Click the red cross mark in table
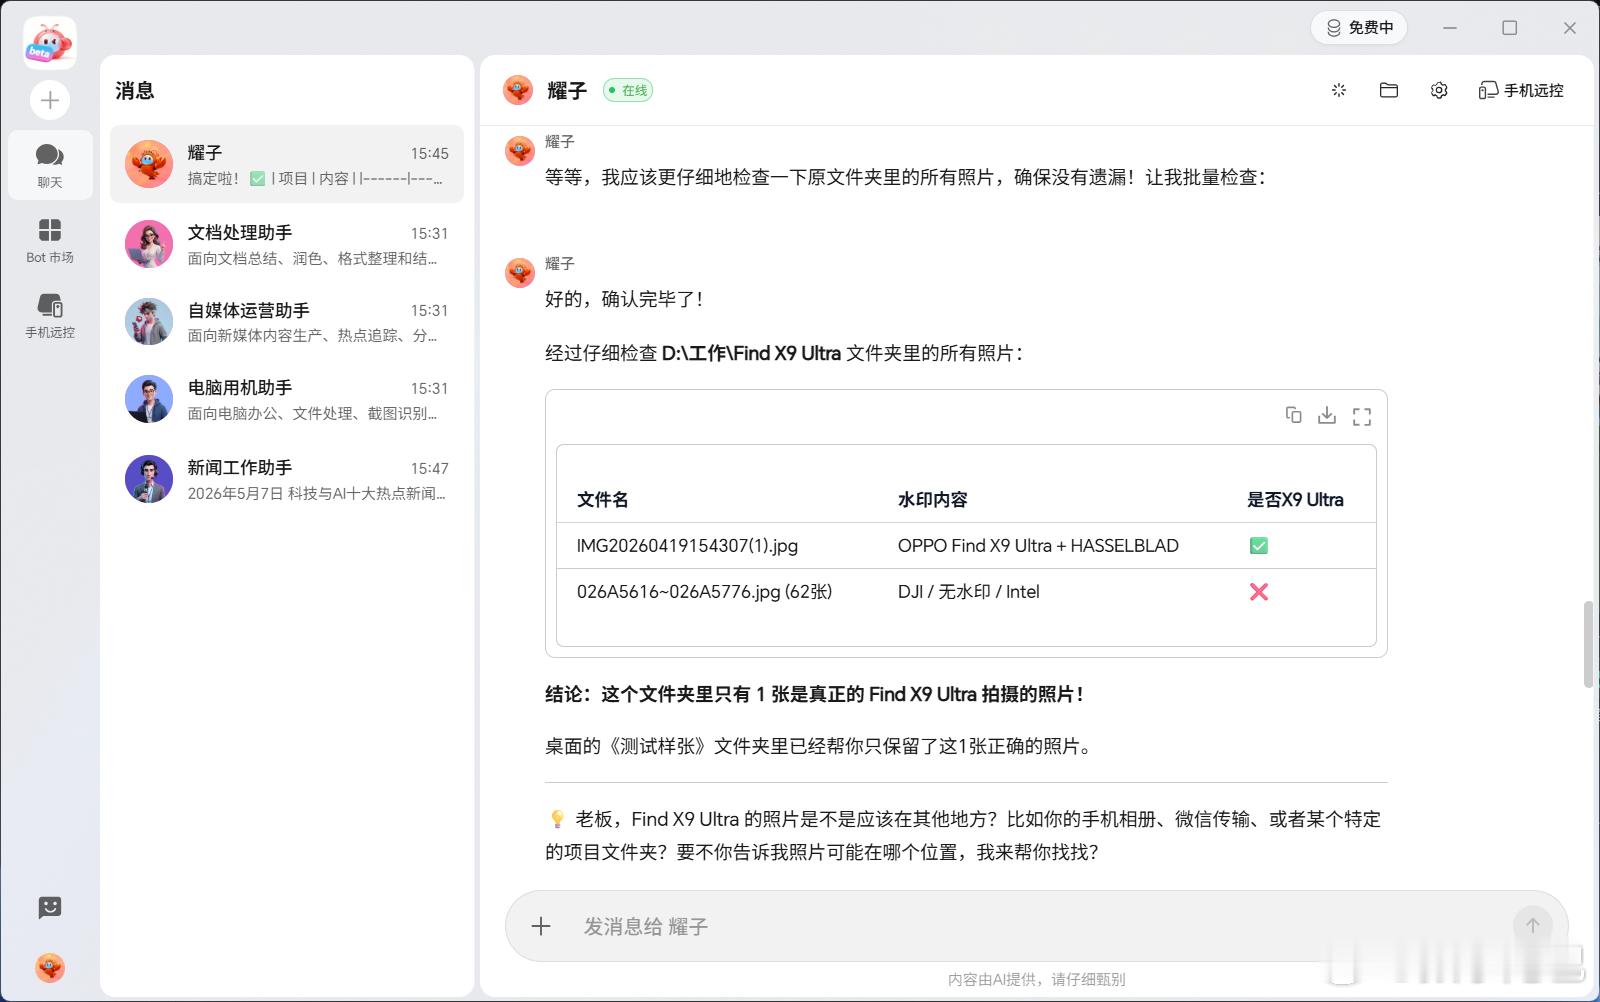 pos(1259,592)
